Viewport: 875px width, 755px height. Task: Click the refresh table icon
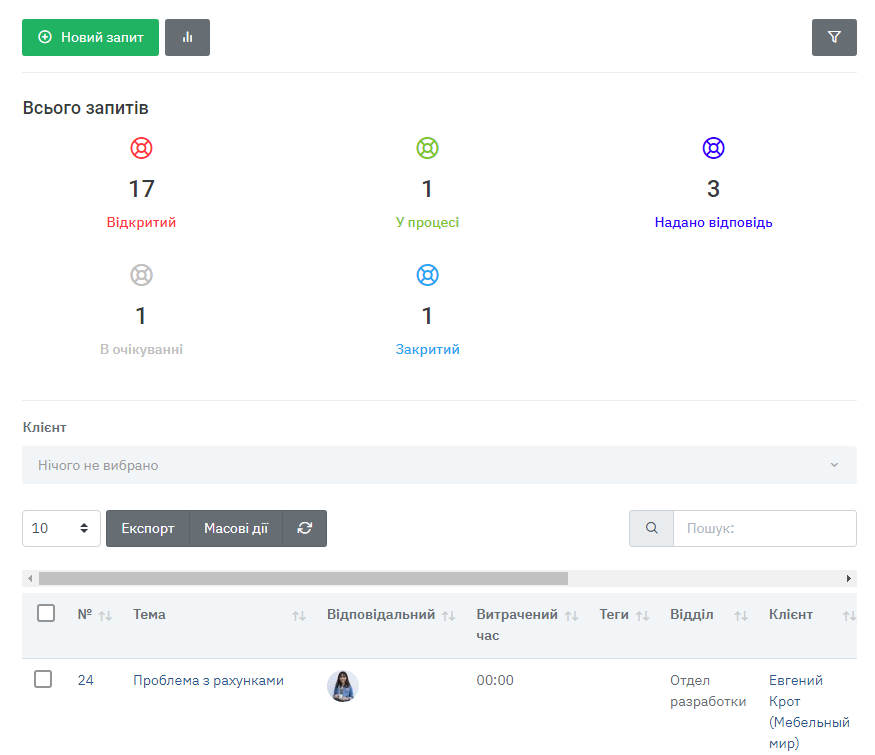(305, 529)
